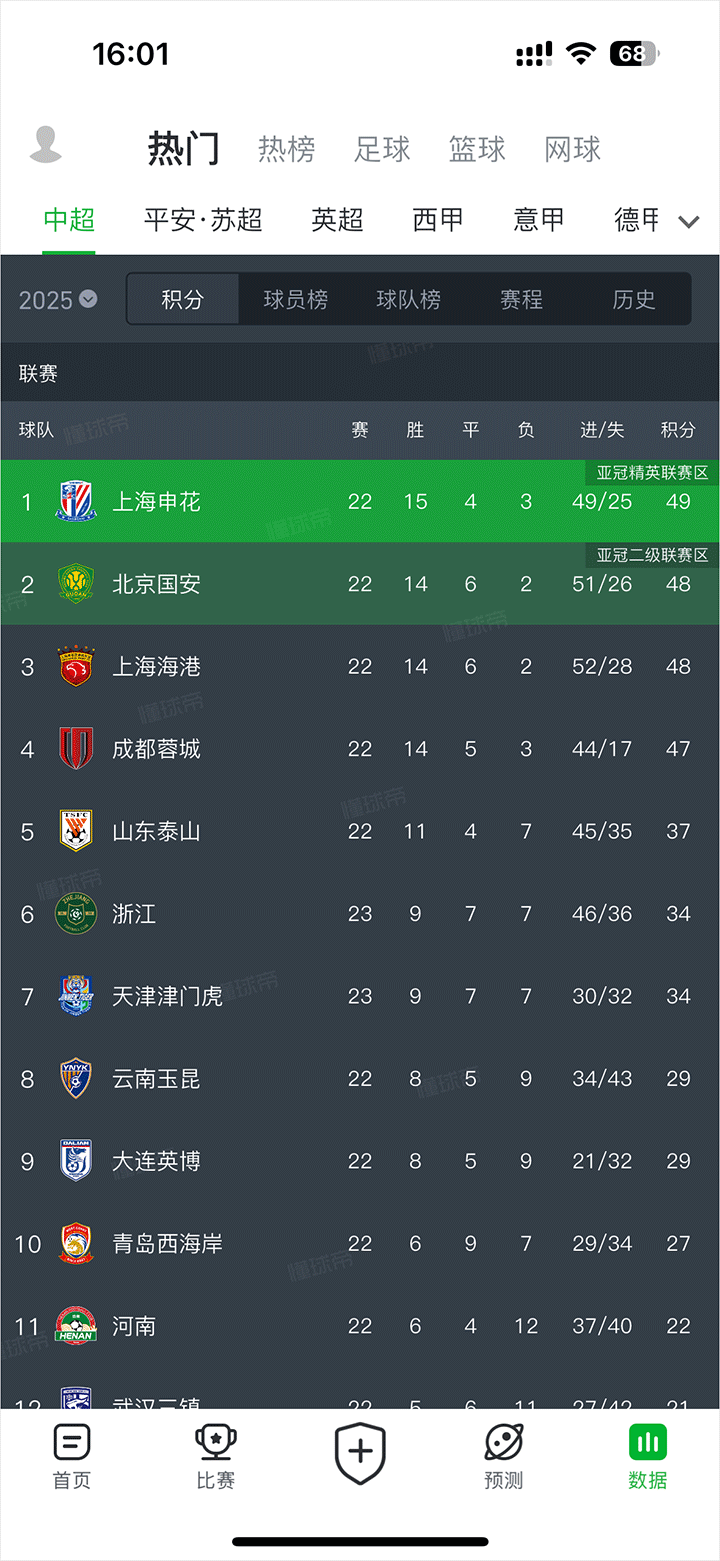The width and height of the screenshot is (720, 1561).
Task: Switch to 球队榜 segment
Action: (408, 299)
